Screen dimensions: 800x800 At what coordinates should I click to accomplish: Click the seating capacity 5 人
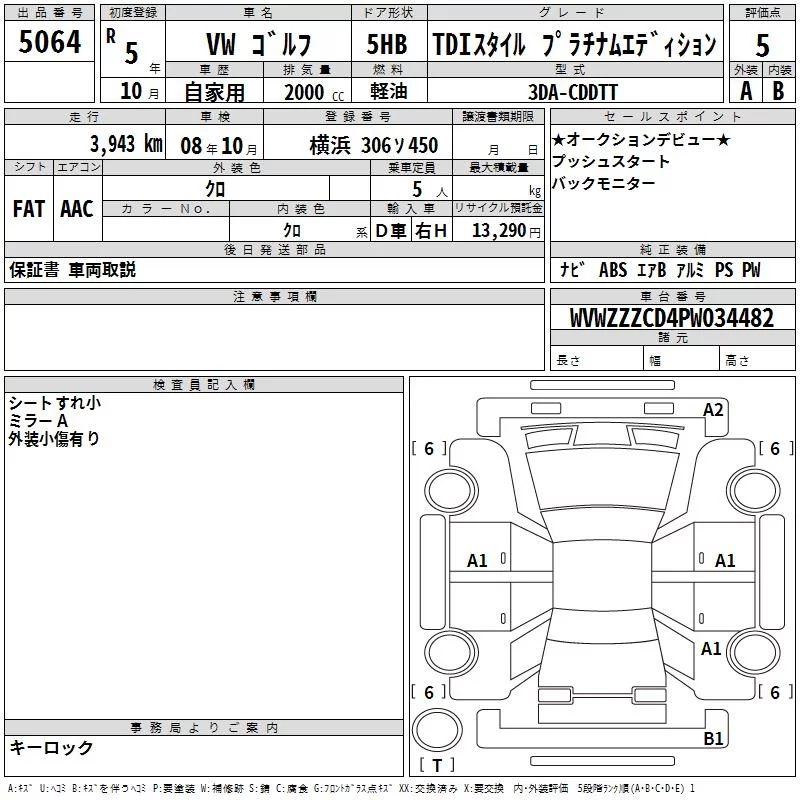[430, 190]
